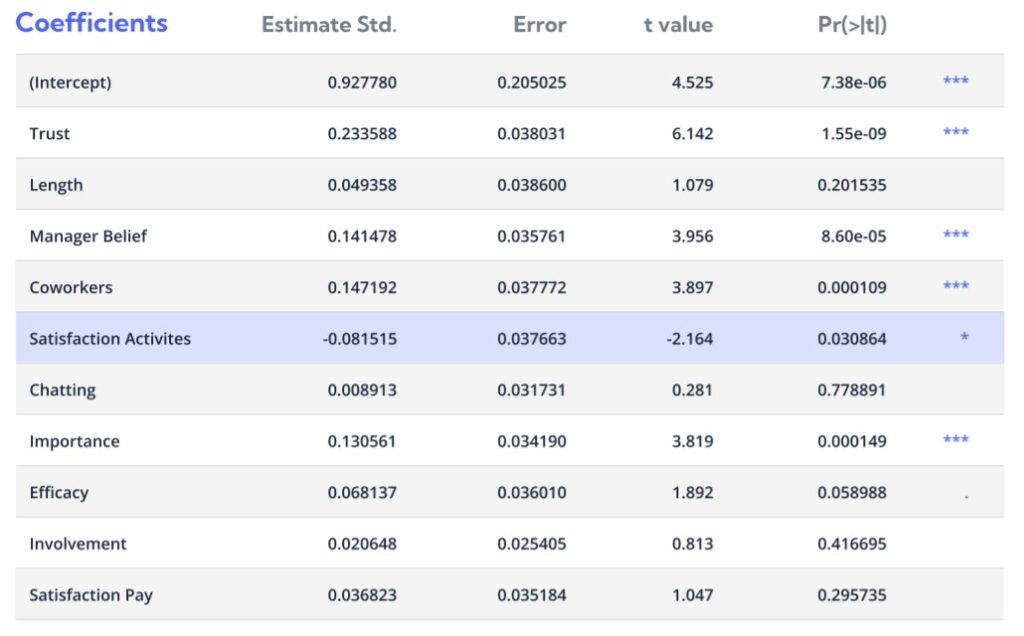
Task: Select the Coworkers row label
Action: coord(71,287)
